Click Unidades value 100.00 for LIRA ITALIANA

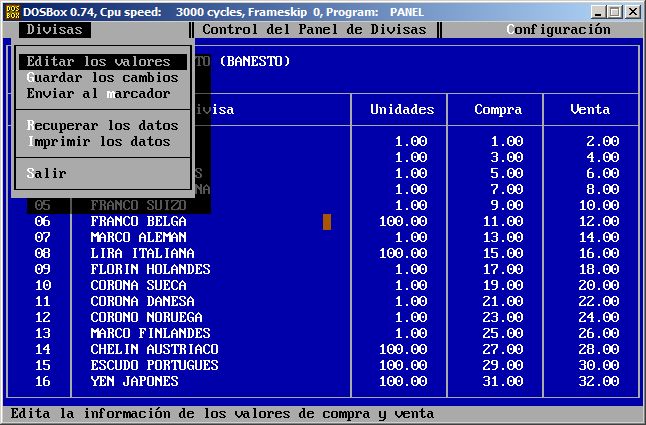(402, 254)
